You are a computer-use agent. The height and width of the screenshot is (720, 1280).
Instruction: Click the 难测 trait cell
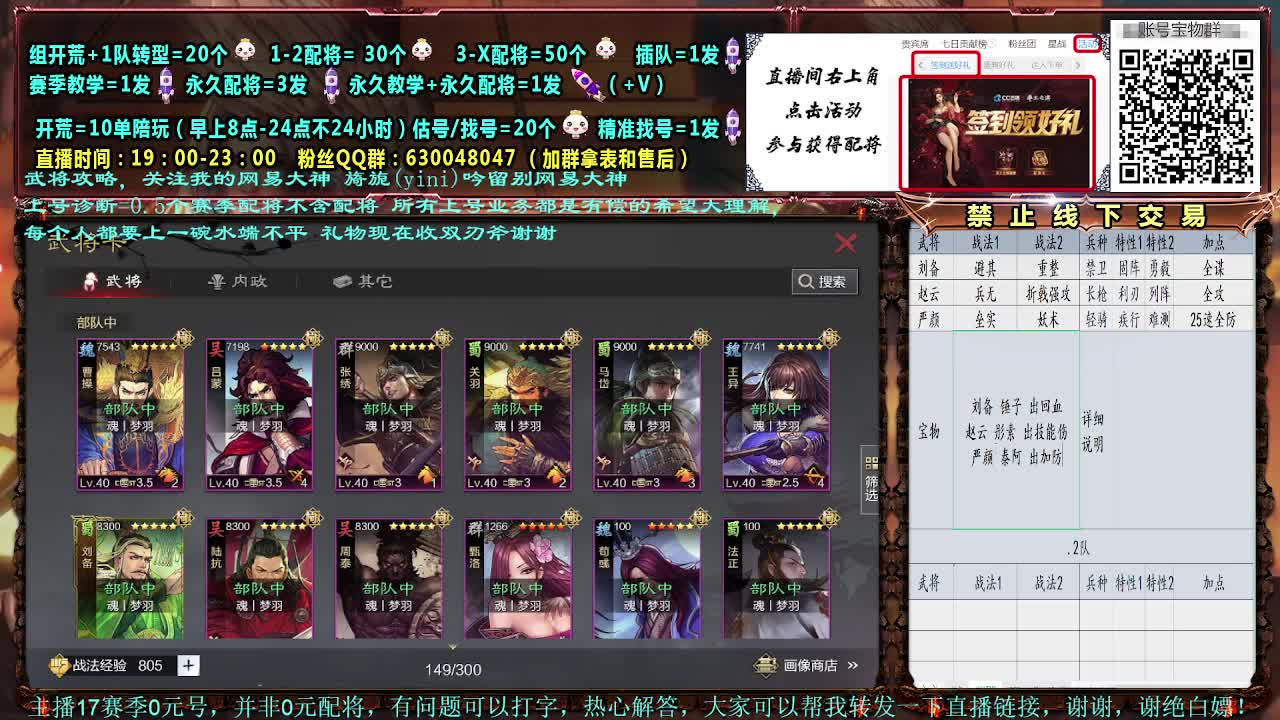pyautogui.click(x=1160, y=320)
